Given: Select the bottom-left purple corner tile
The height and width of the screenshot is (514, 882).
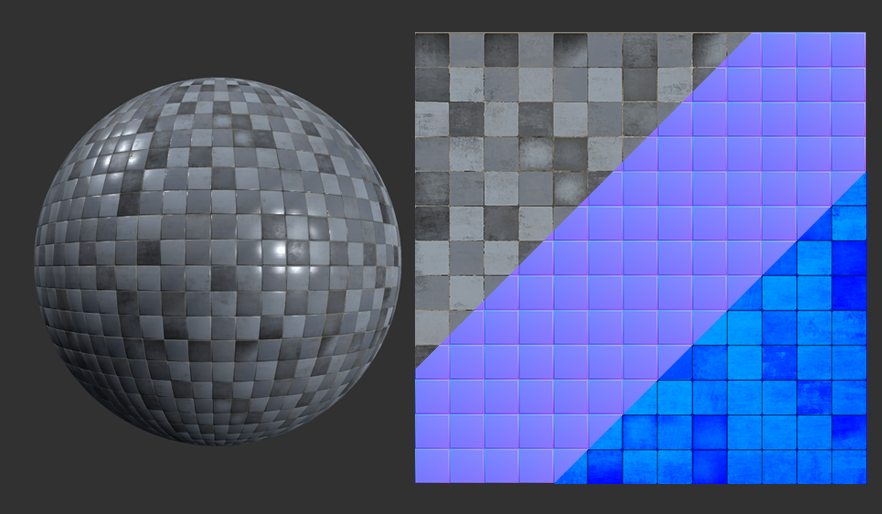Looking at the screenshot, I should 432,466.
